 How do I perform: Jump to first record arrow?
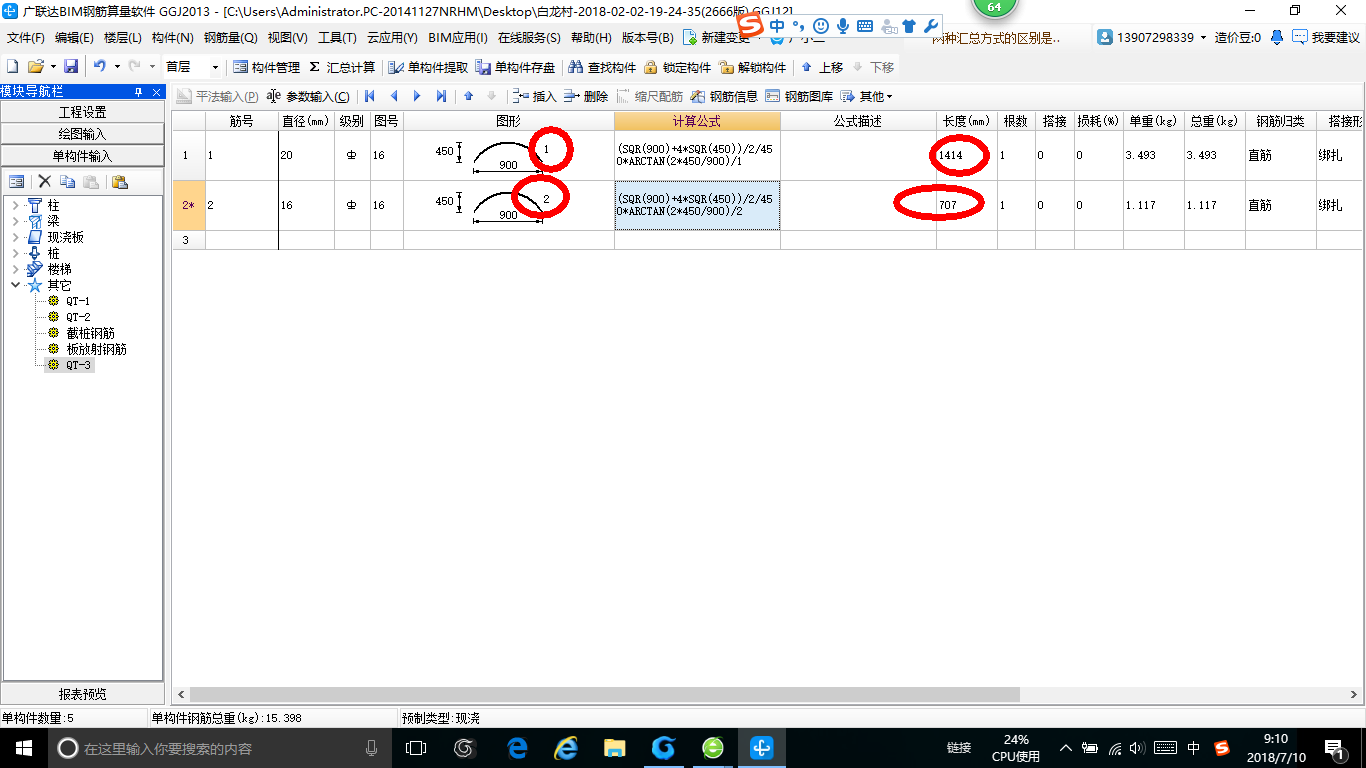pos(370,97)
